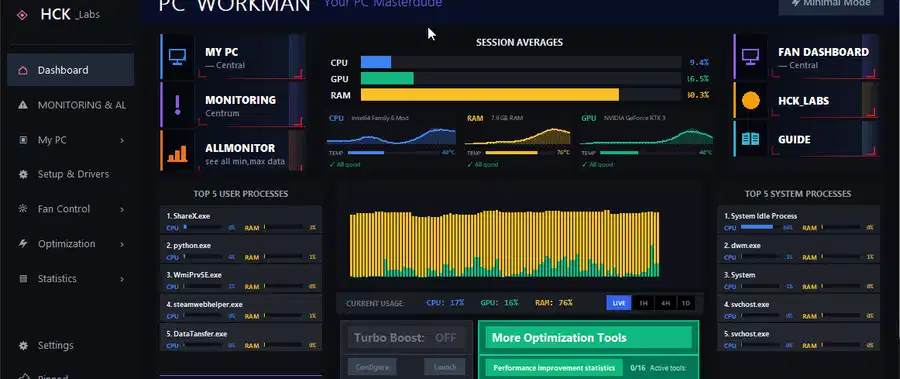Viewport: 900px width, 379px height.
Task: Click the TOP 5 SYSTEM PROCESSES heading
Action: 798,194
